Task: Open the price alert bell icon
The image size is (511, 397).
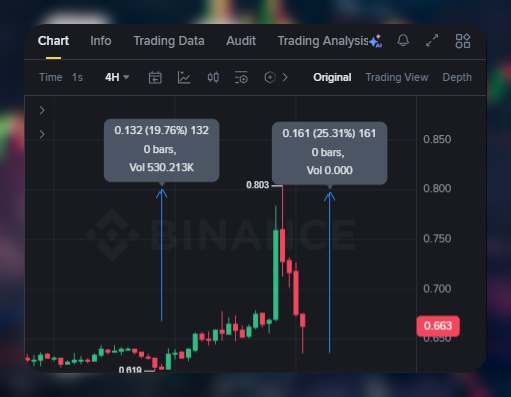Action: [x=403, y=41]
